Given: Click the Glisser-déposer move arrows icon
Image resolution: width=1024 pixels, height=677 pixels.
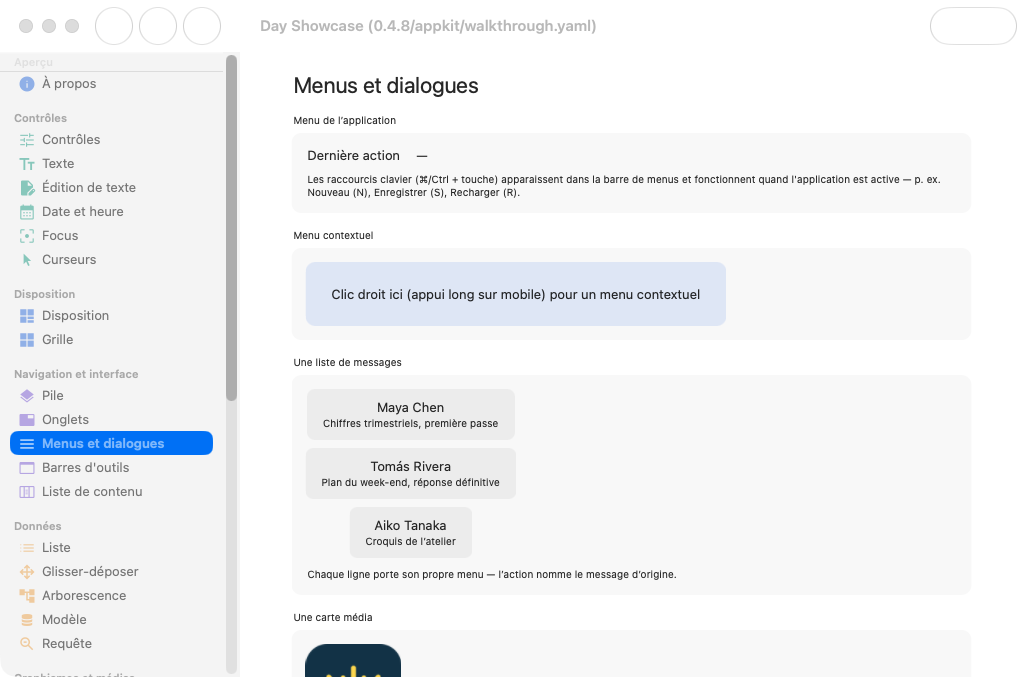Looking at the screenshot, I should coord(27,572).
